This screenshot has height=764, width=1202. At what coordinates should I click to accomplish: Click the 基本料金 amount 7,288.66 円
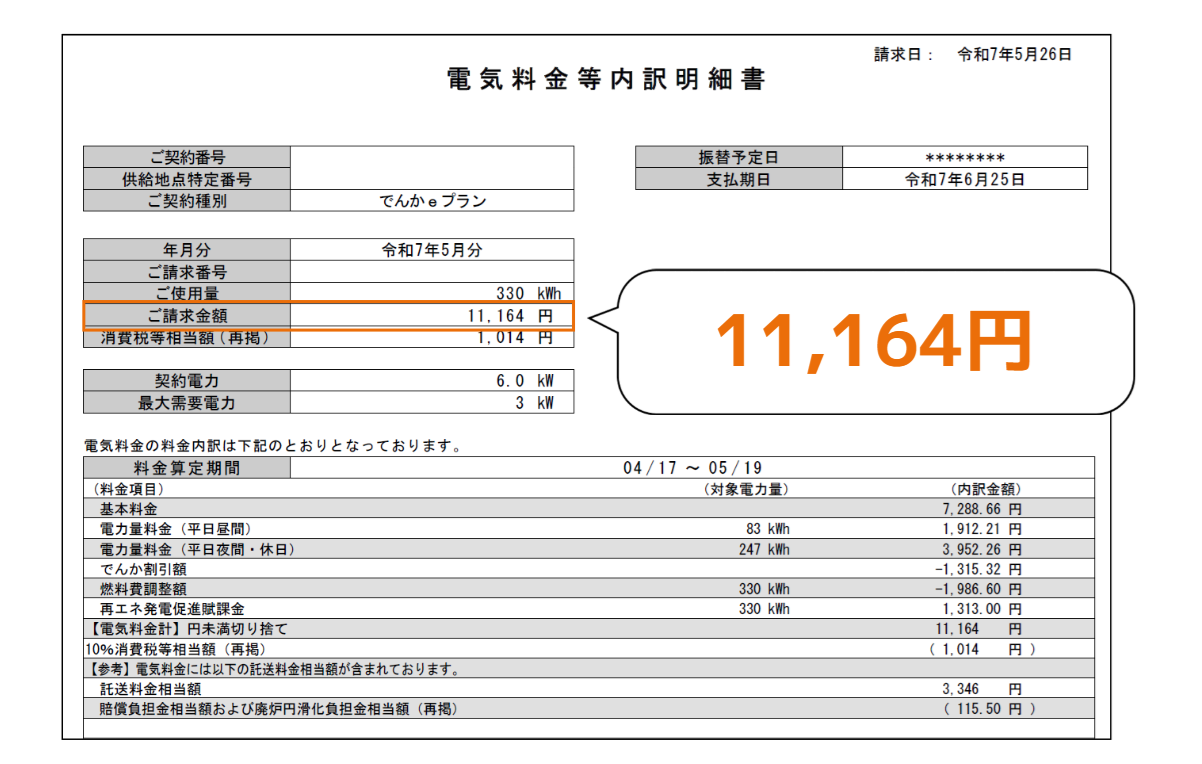[x=981, y=509]
